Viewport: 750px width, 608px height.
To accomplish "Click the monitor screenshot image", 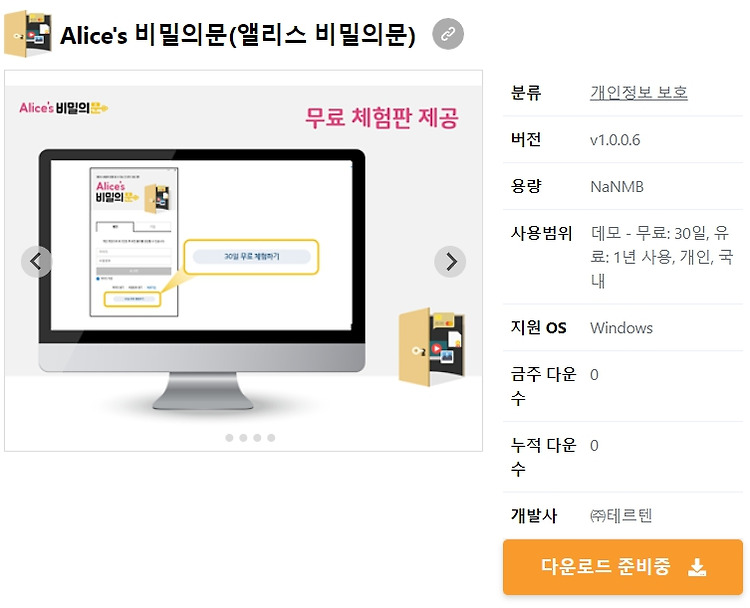I will click(x=202, y=280).
